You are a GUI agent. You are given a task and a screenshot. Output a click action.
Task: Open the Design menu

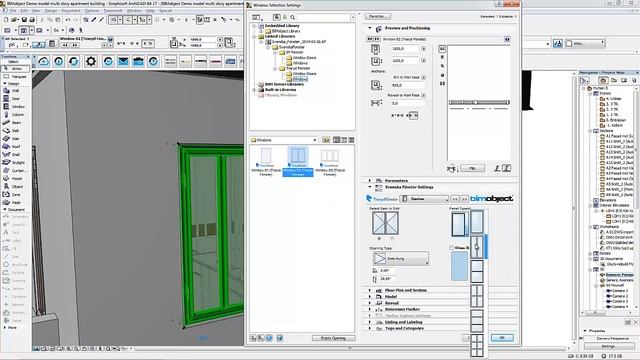pyautogui.click(x=51, y=11)
